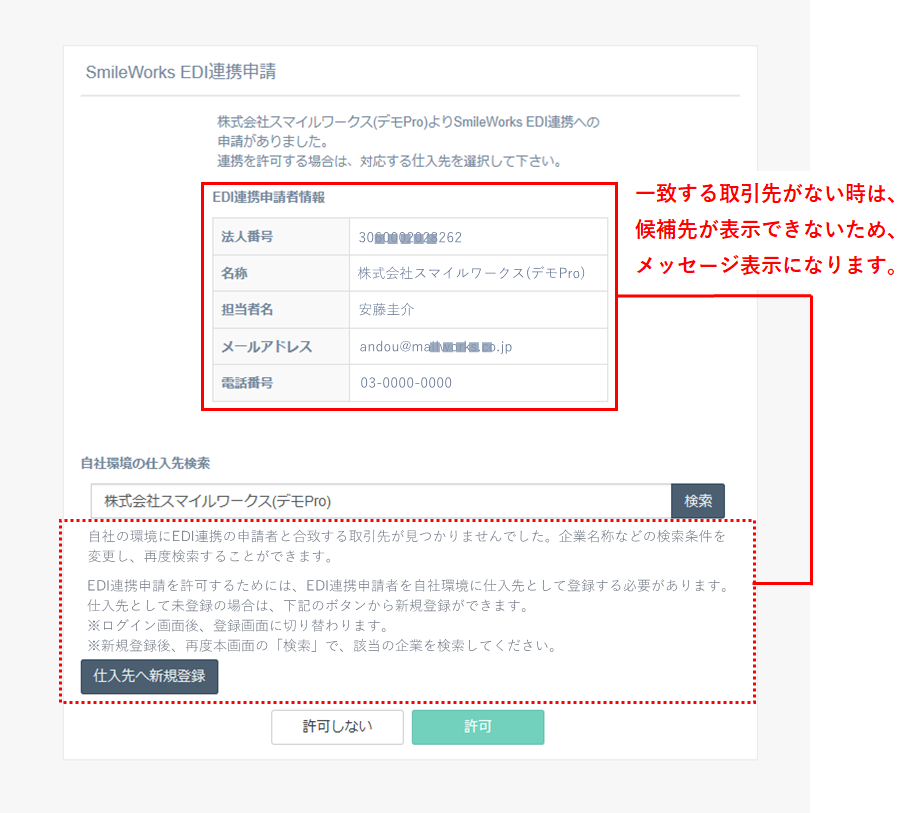Viewport: 912px width, 813px height.
Task: Click the line starting ※ログイン画面後
Action: (238, 626)
